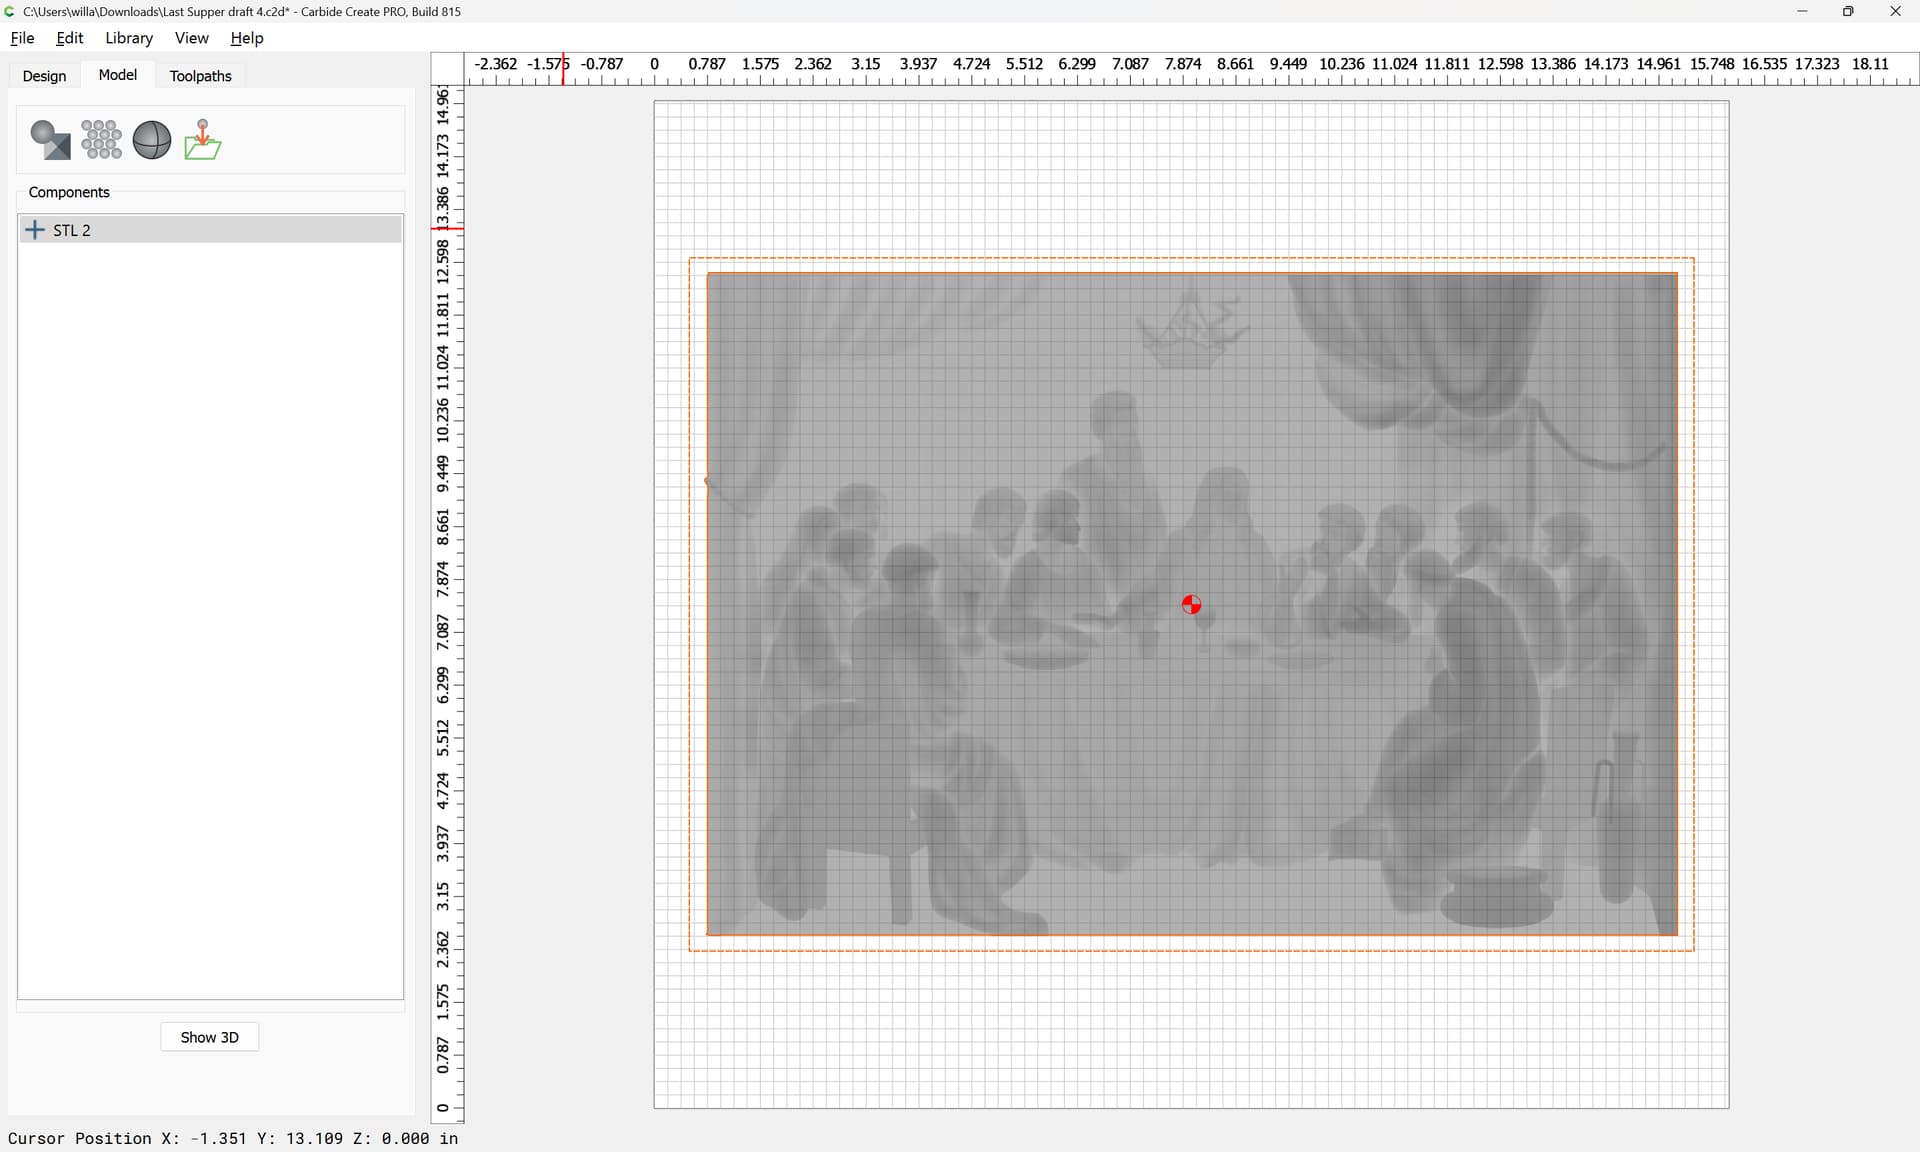Viewport: 1920px width, 1152px height.
Task: Minimize the Carbide Create window
Action: (x=1802, y=11)
